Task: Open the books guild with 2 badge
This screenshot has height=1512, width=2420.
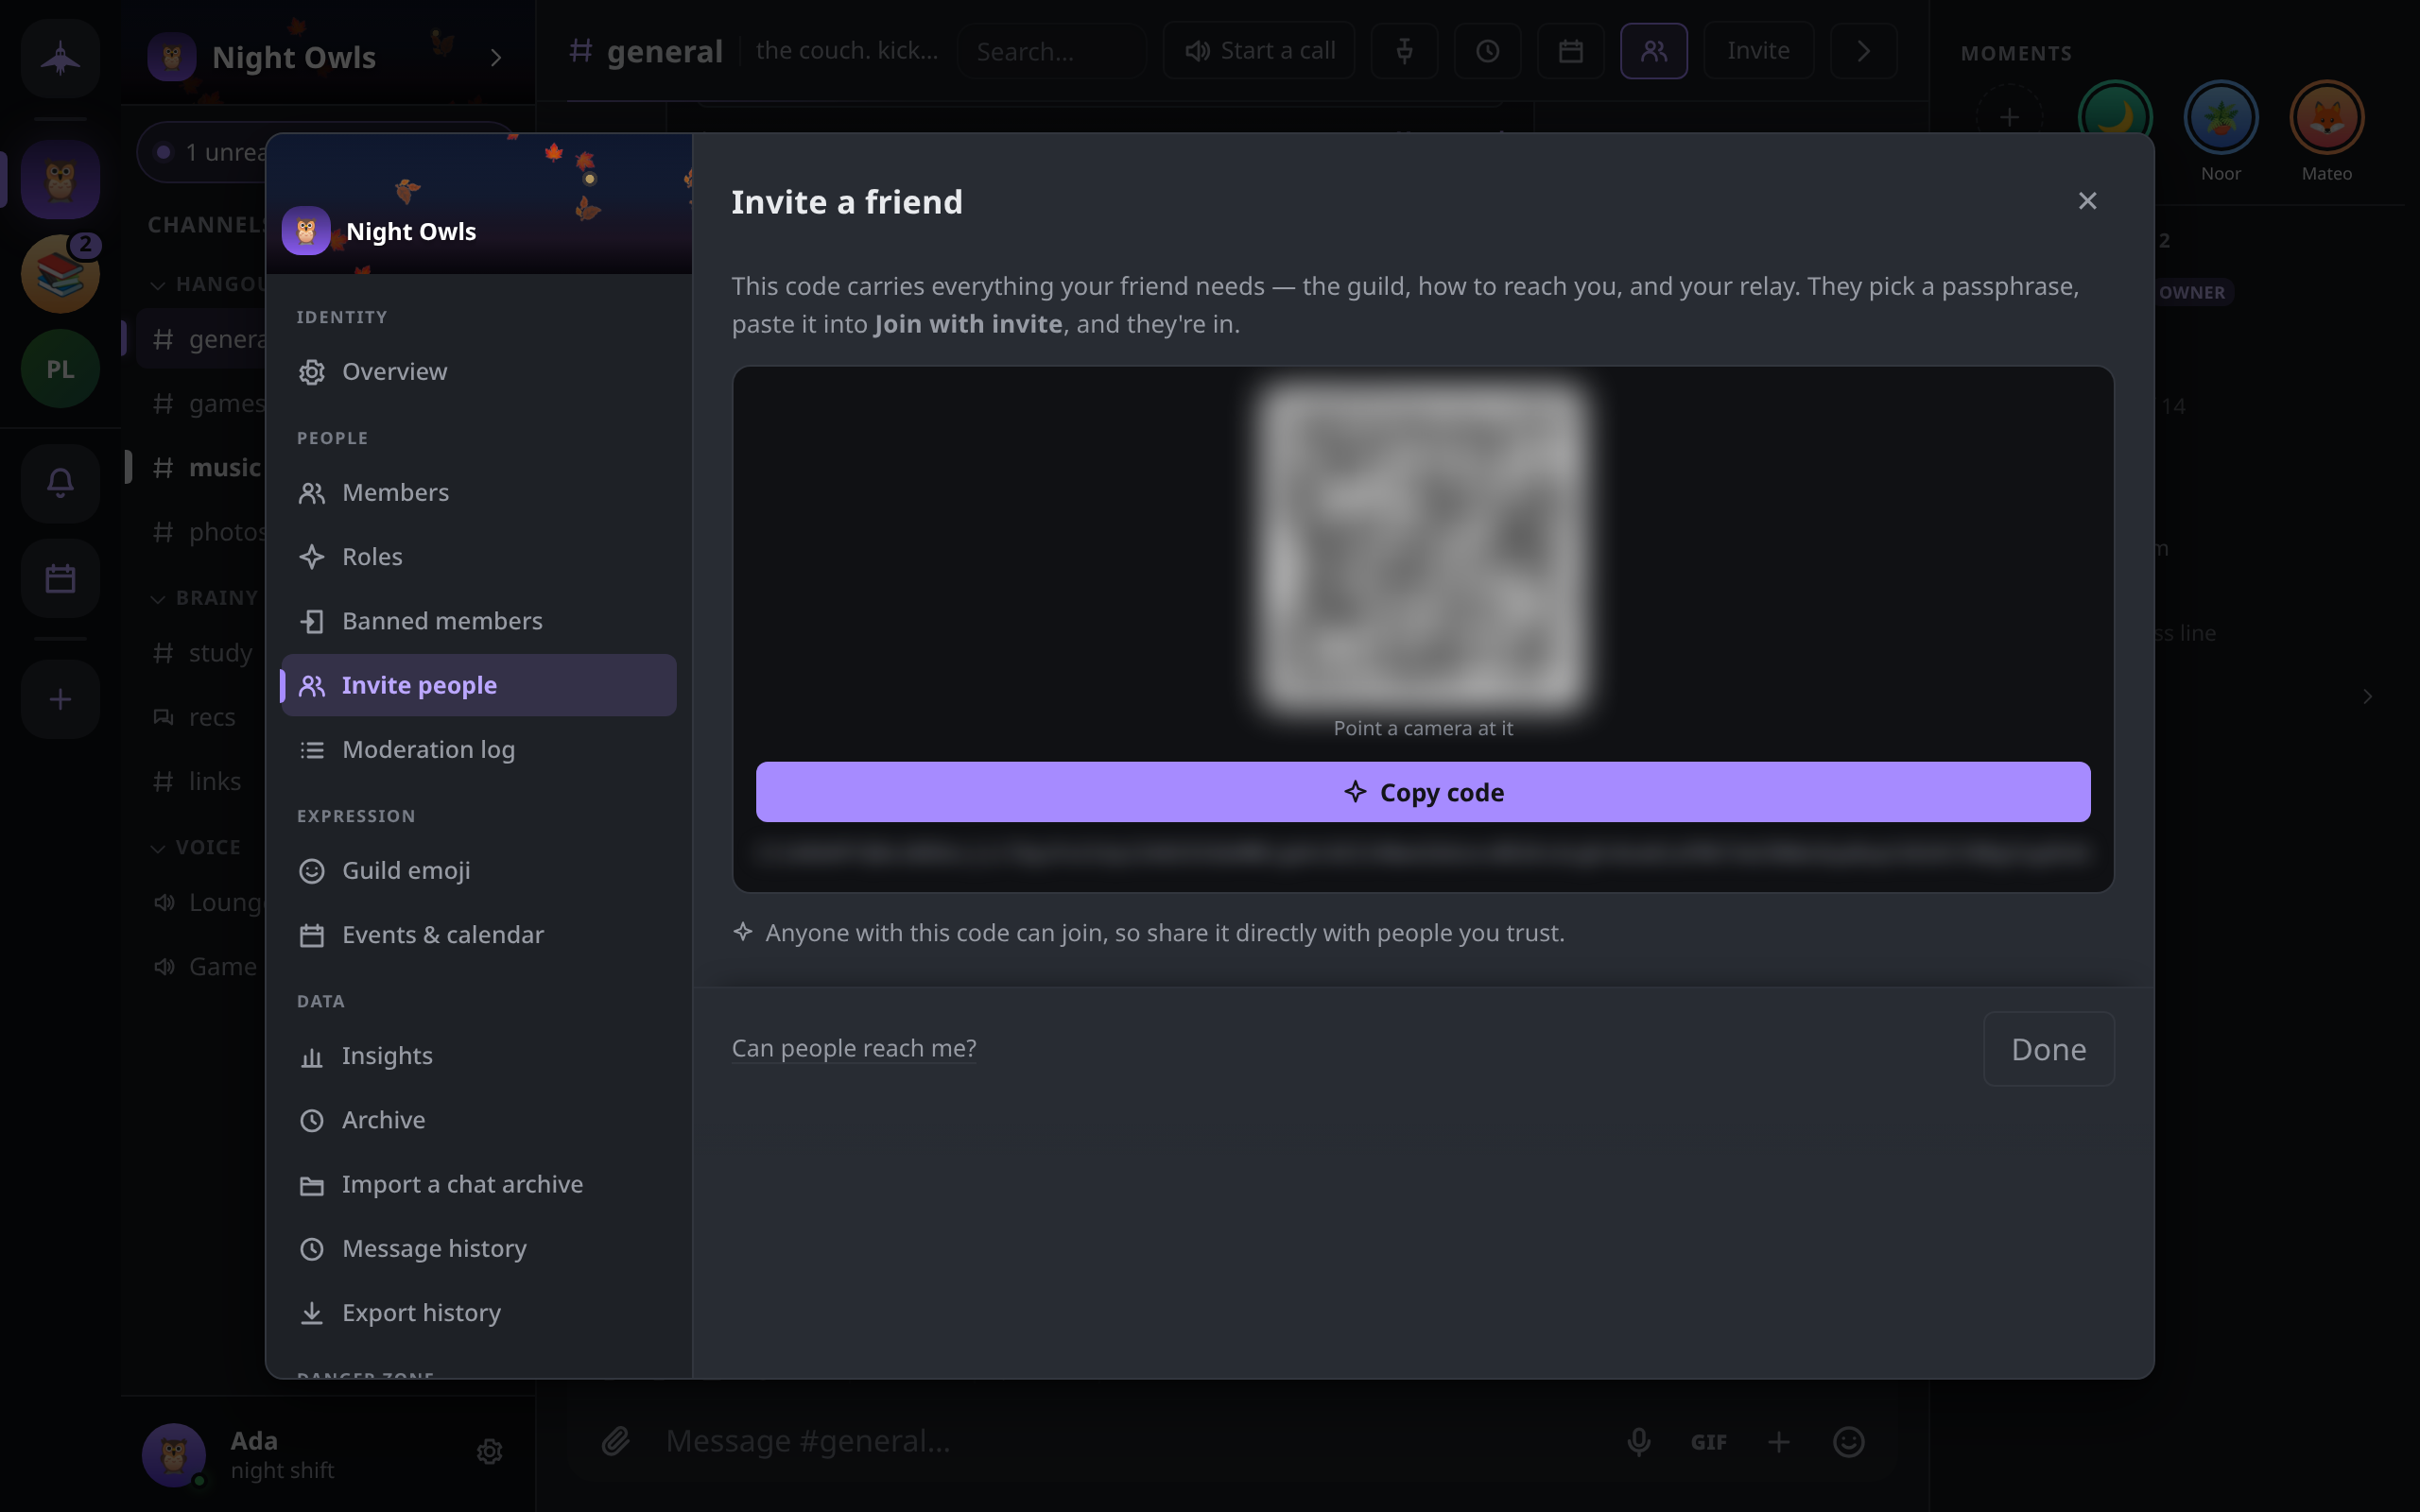Action: pos(60,274)
